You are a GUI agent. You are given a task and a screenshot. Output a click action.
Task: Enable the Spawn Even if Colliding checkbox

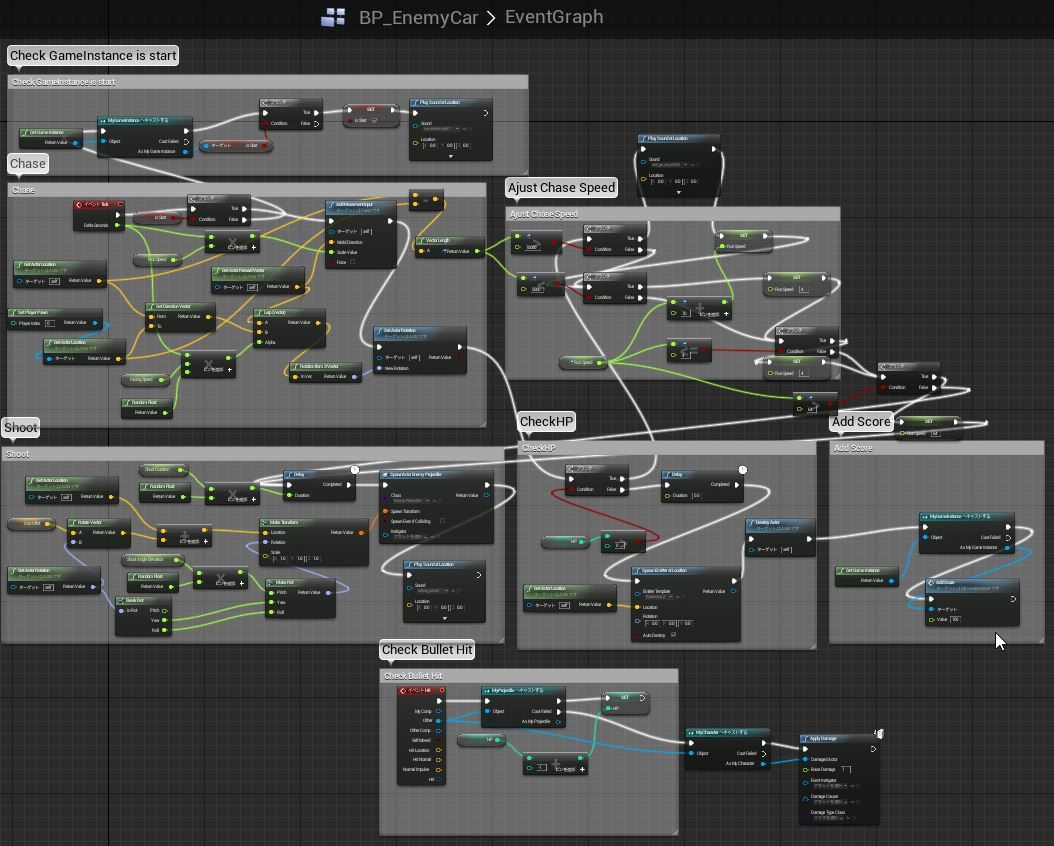pyautogui.click(x=442, y=521)
